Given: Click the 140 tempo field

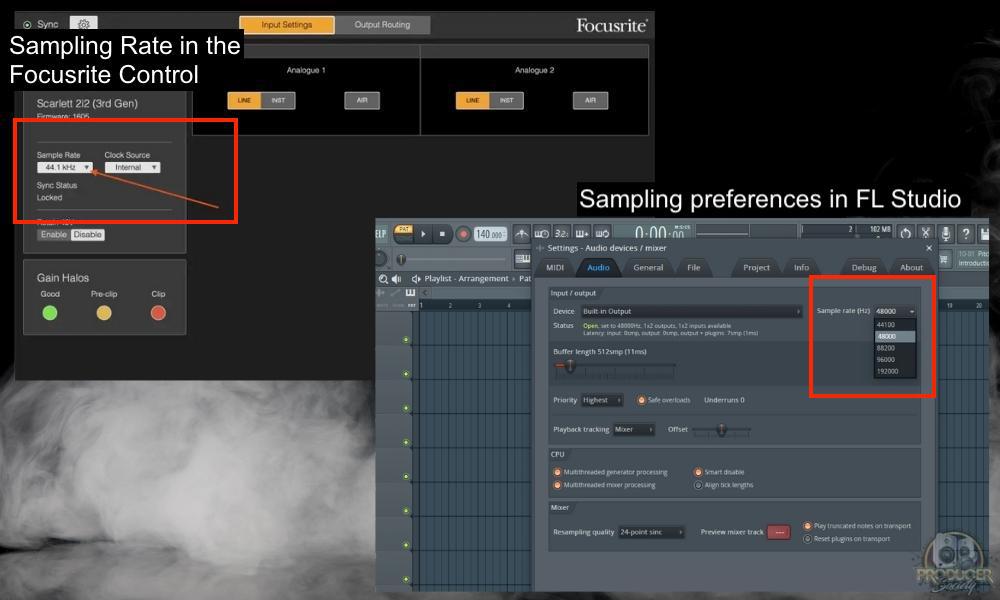Looking at the screenshot, I should [490, 235].
